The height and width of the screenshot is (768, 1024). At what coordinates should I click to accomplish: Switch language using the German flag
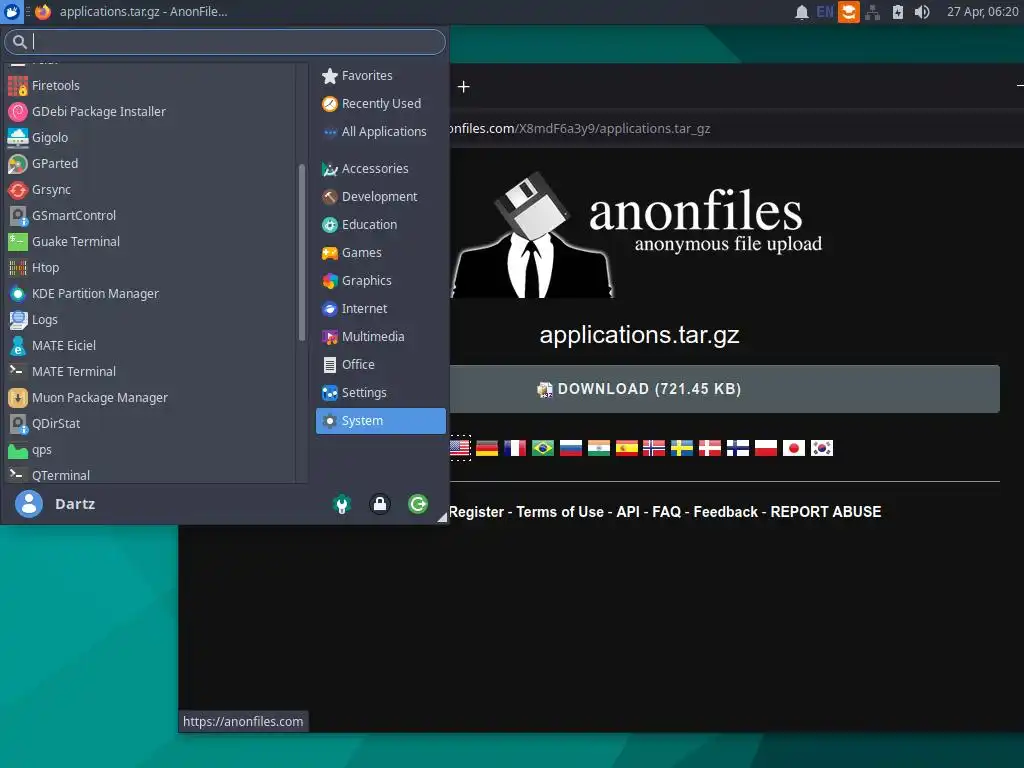[487, 448]
